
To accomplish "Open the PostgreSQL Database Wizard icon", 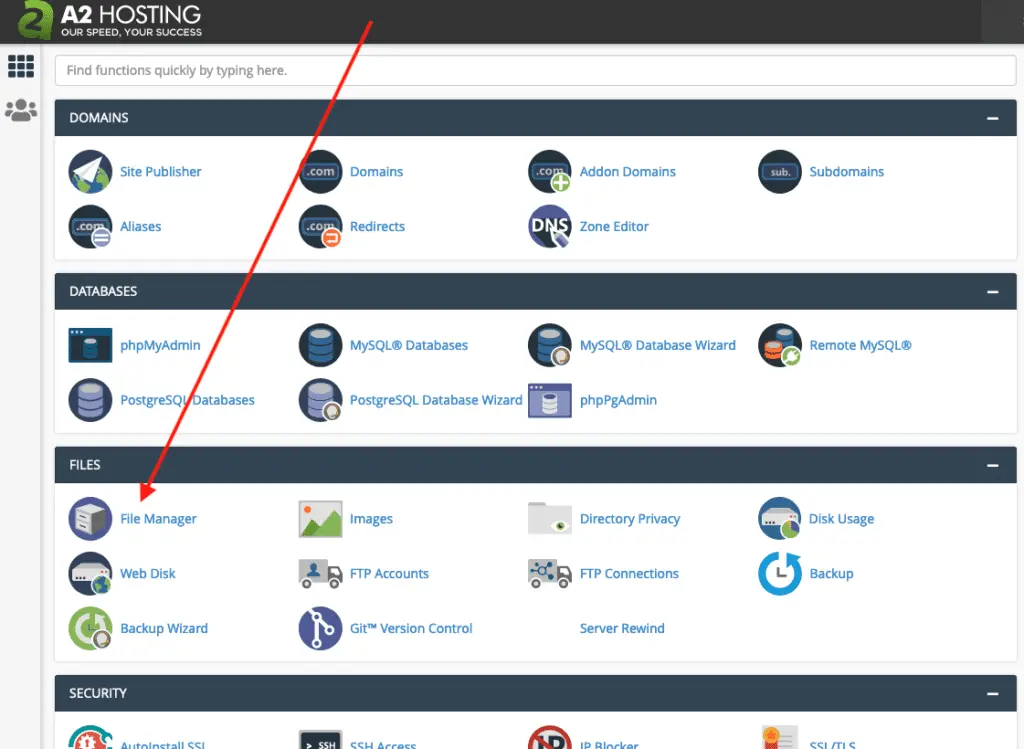I will click(x=320, y=400).
